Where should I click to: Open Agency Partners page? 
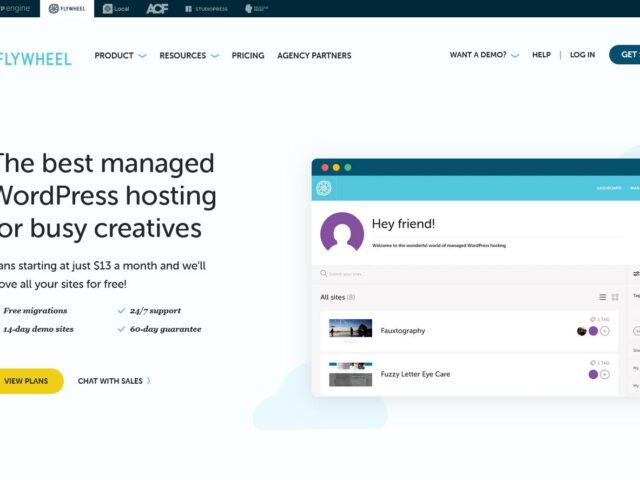pos(314,56)
